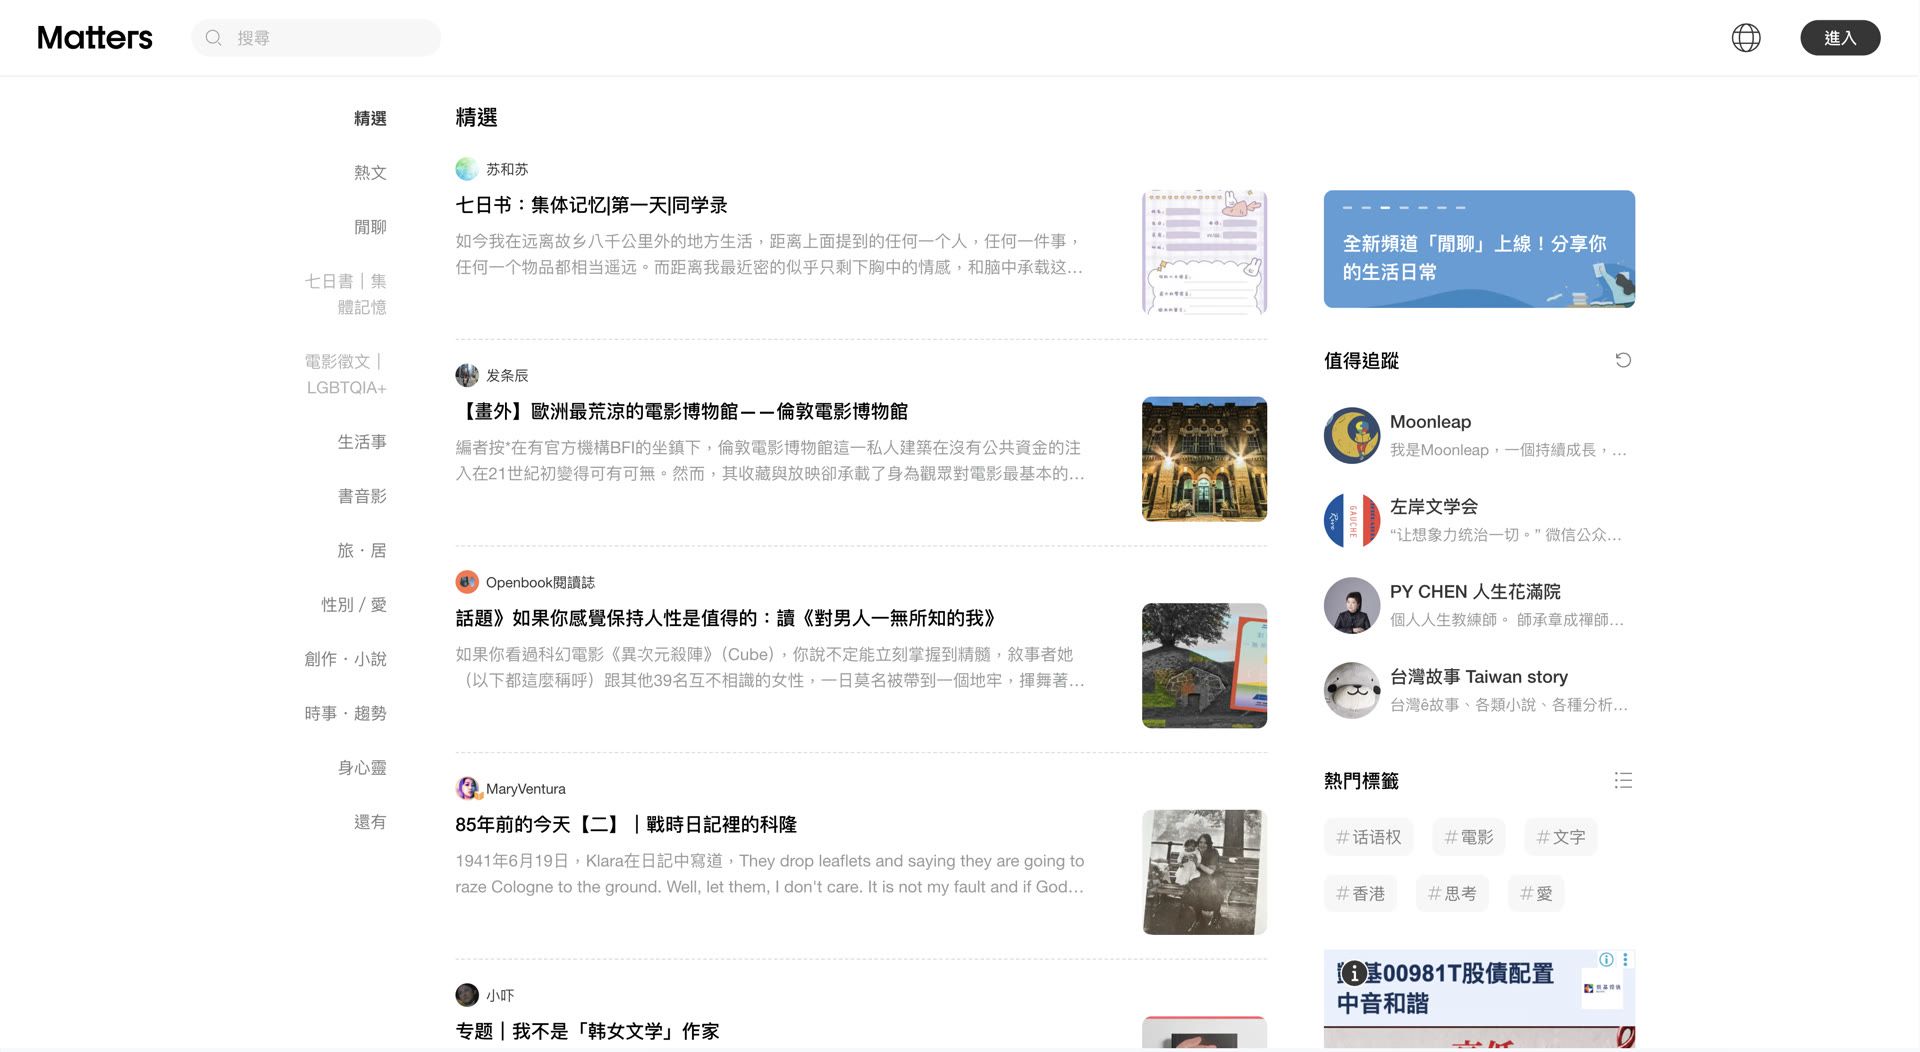The height and width of the screenshot is (1052, 1920).
Task: Open the ad options menu icon
Action: tap(1625, 959)
